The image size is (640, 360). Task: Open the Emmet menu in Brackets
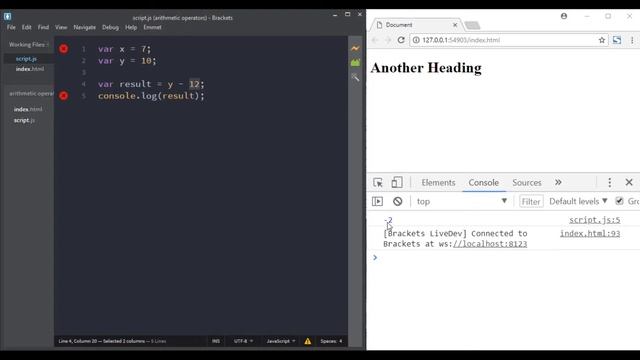[152, 27]
